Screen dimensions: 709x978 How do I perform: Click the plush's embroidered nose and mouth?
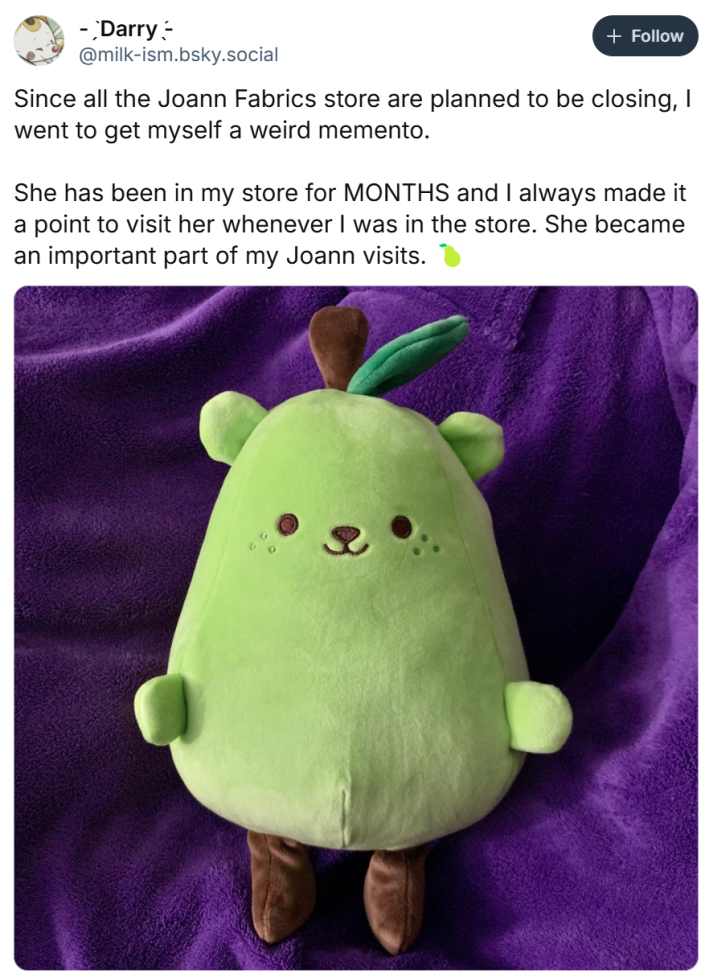[346, 541]
